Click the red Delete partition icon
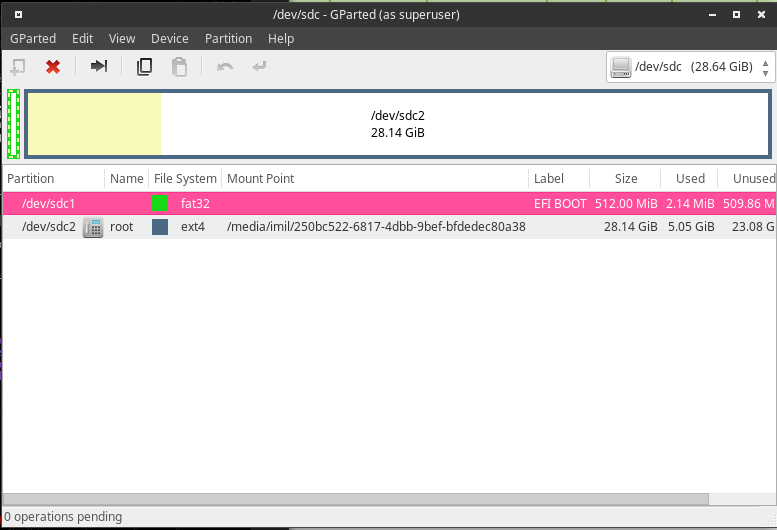The width and height of the screenshot is (777, 530). (x=53, y=67)
